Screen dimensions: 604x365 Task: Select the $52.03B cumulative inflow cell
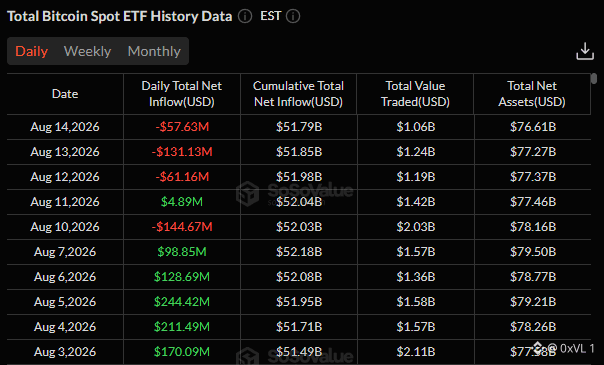299,227
